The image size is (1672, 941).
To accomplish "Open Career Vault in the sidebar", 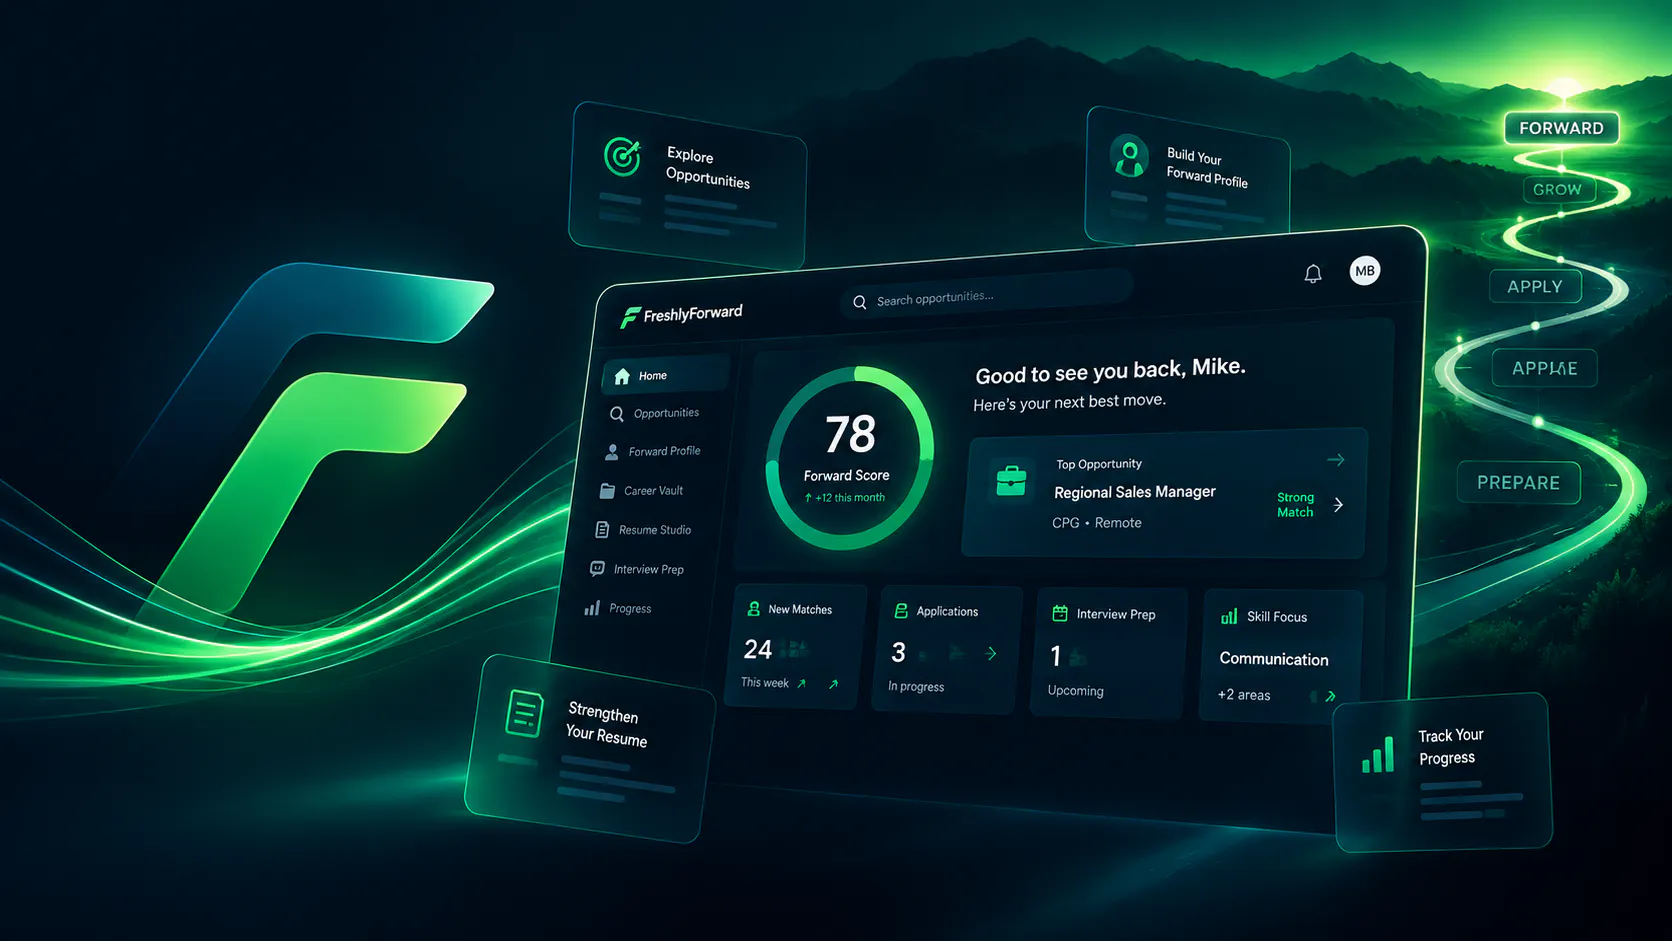I will pyautogui.click(x=641, y=491).
